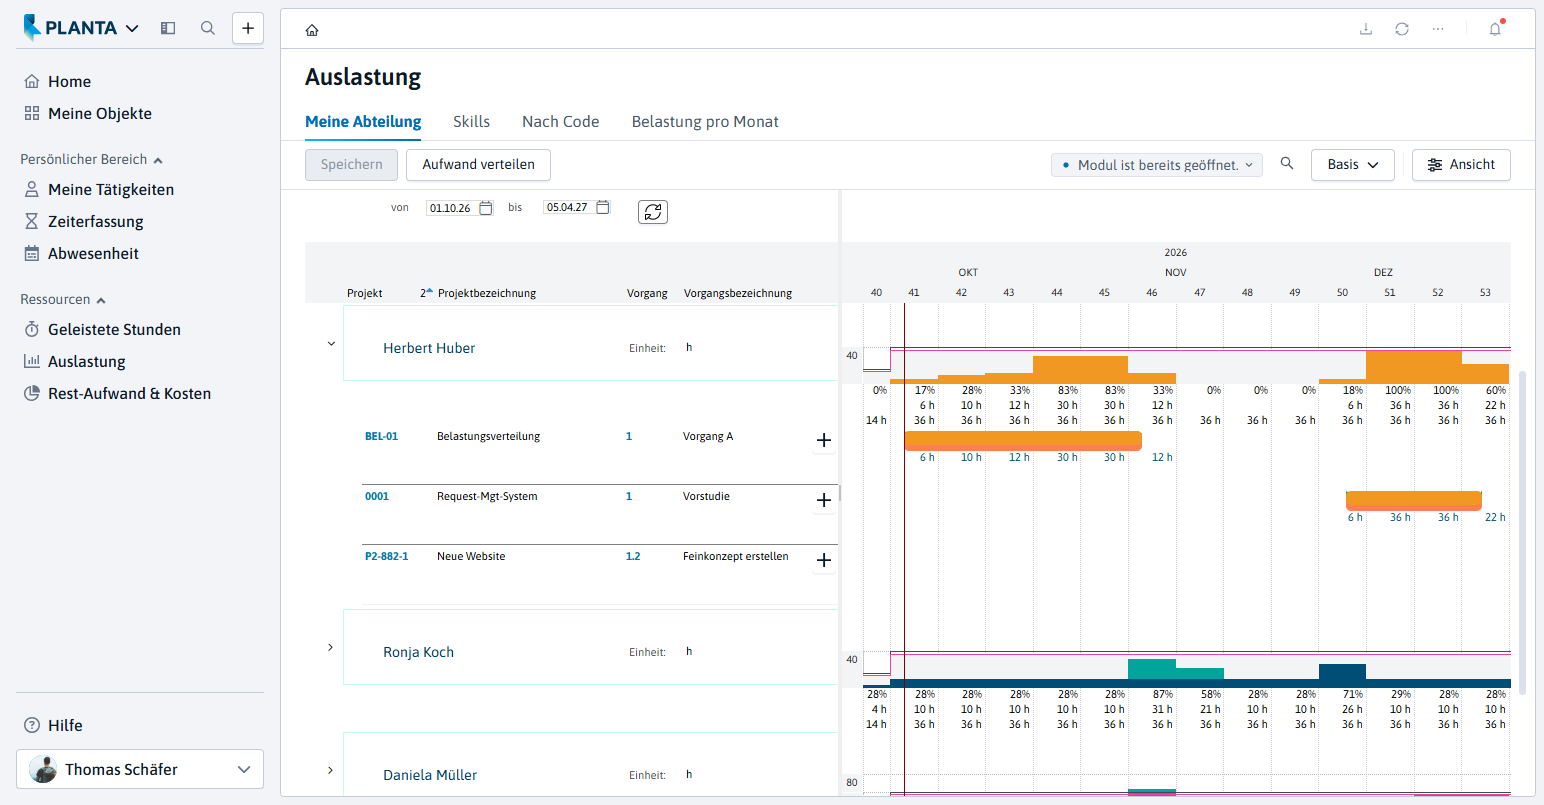Open Geleistete Stunden in sidebar

point(114,330)
